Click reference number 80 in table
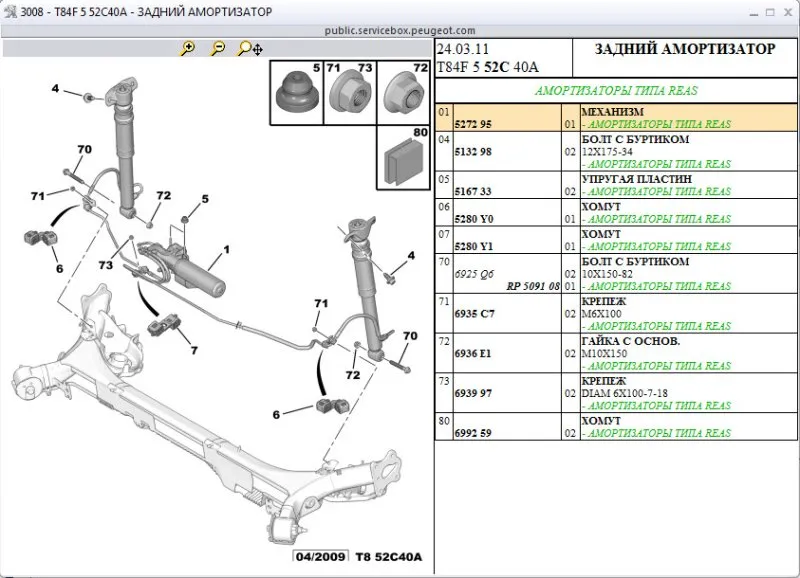 tap(444, 421)
